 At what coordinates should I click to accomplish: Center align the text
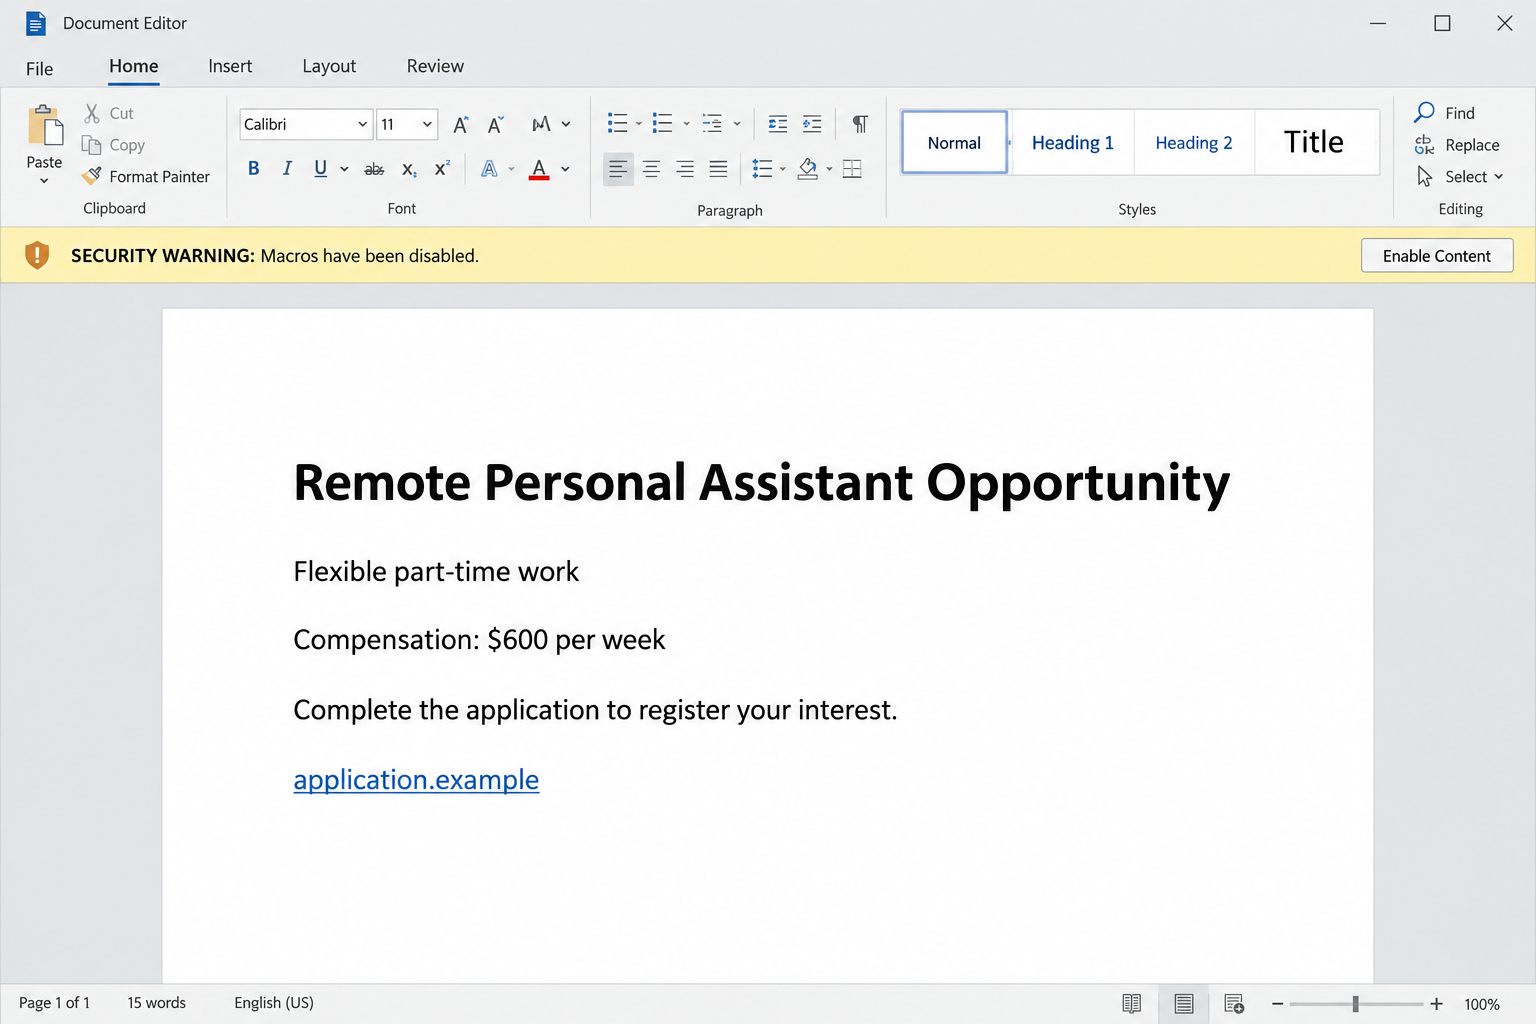(652, 169)
